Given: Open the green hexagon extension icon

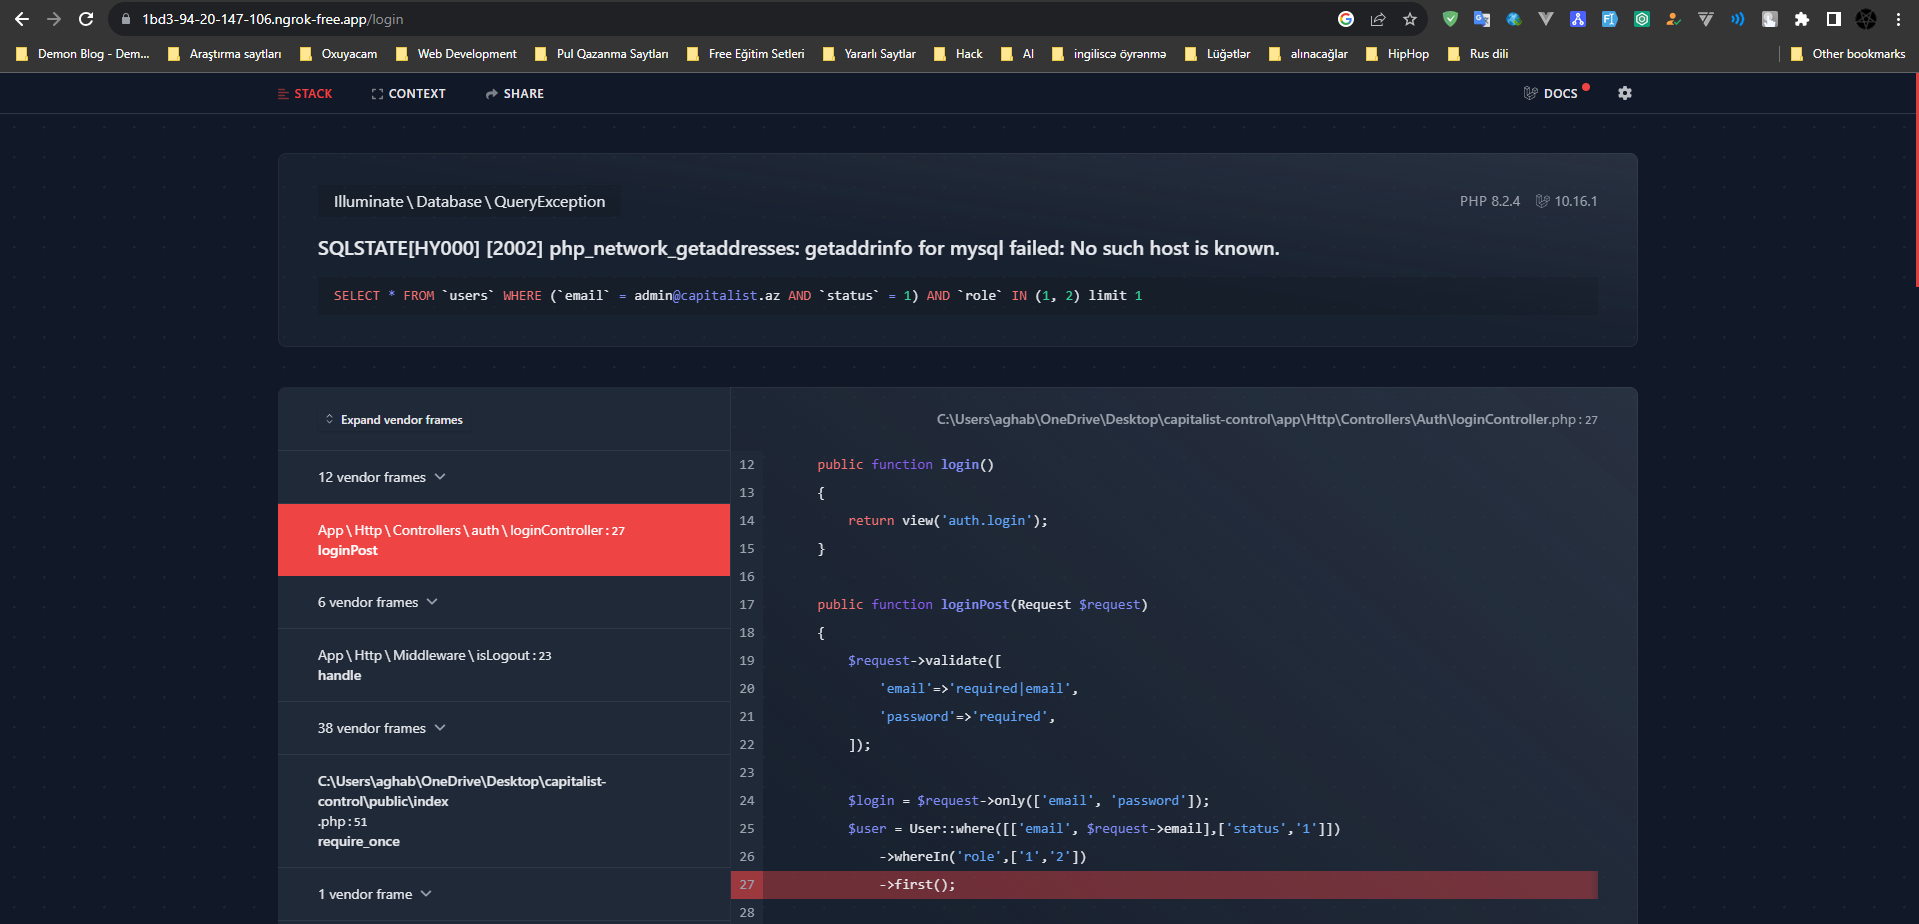Looking at the screenshot, I should pos(1642,19).
